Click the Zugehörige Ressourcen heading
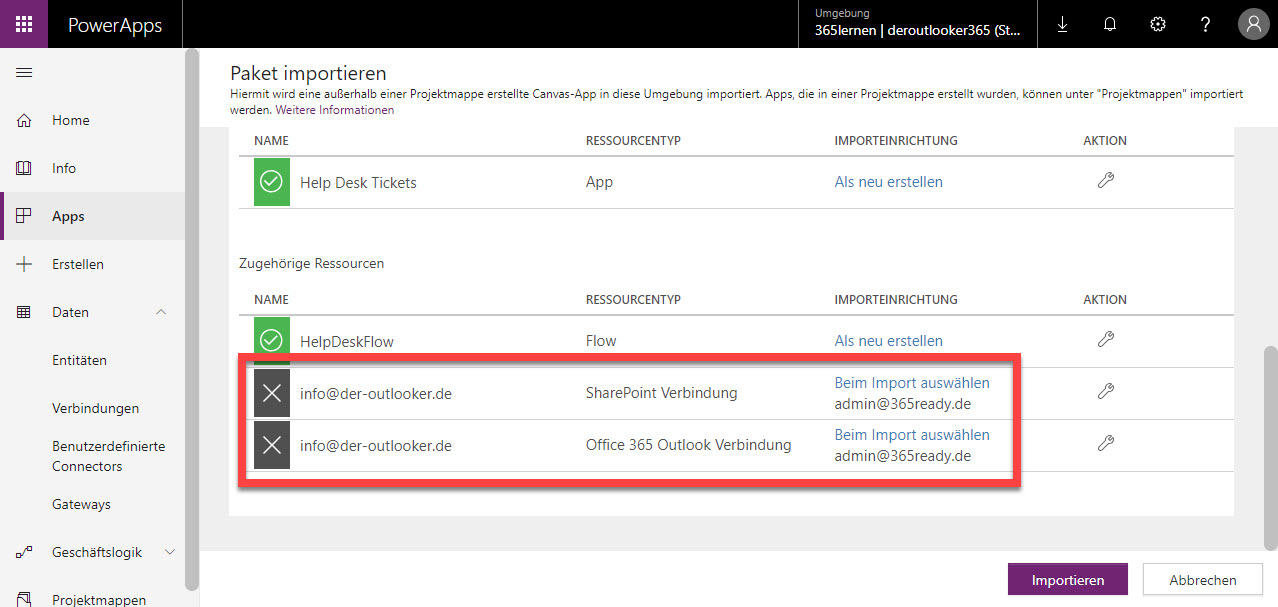The height and width of the screenshot is (607, 1278). [311, 263]
